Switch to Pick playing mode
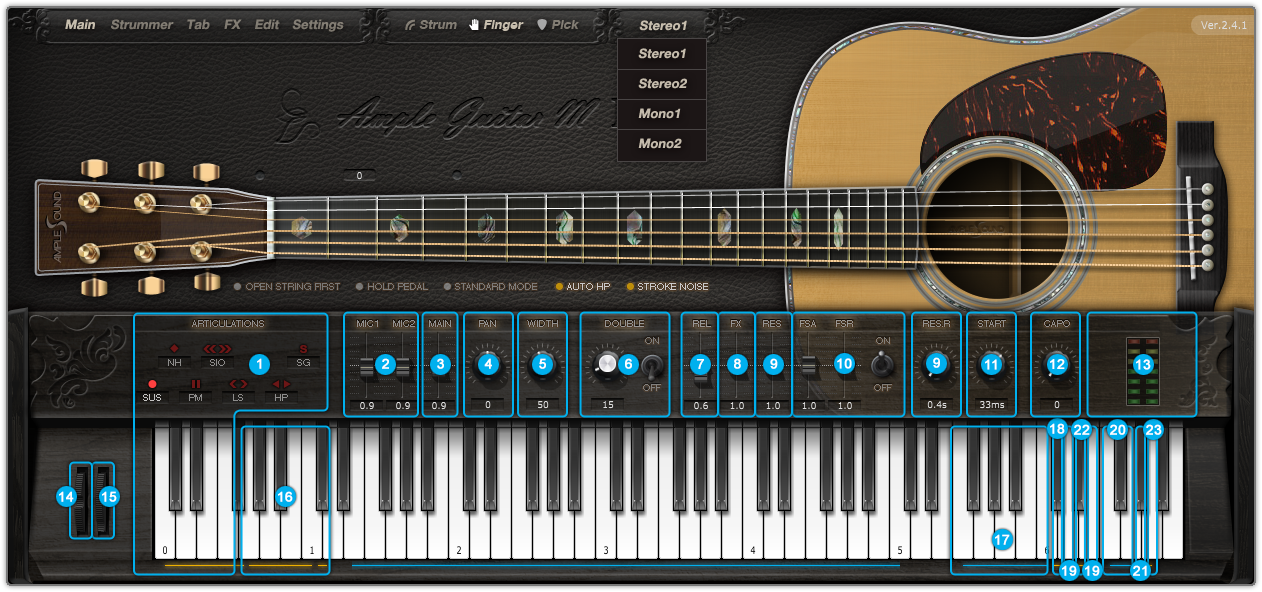The width and height of the screenshot is (1262, 592). pos(558,25)
